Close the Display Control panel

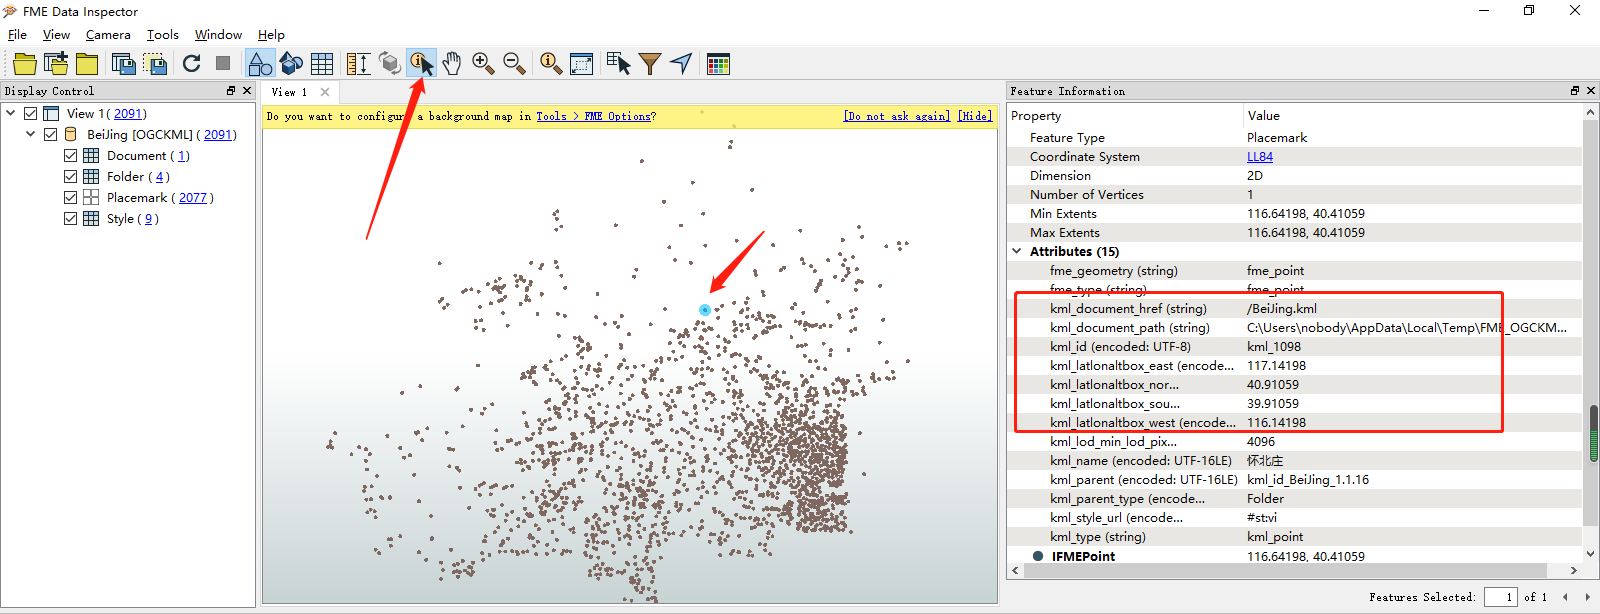247,91
